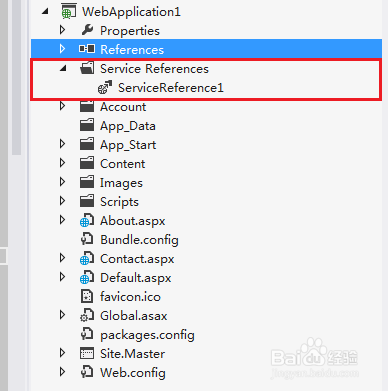Select the About.aspx file name
Image resolution: width=388 pixels, height=391 pixels.
(133, 221)
